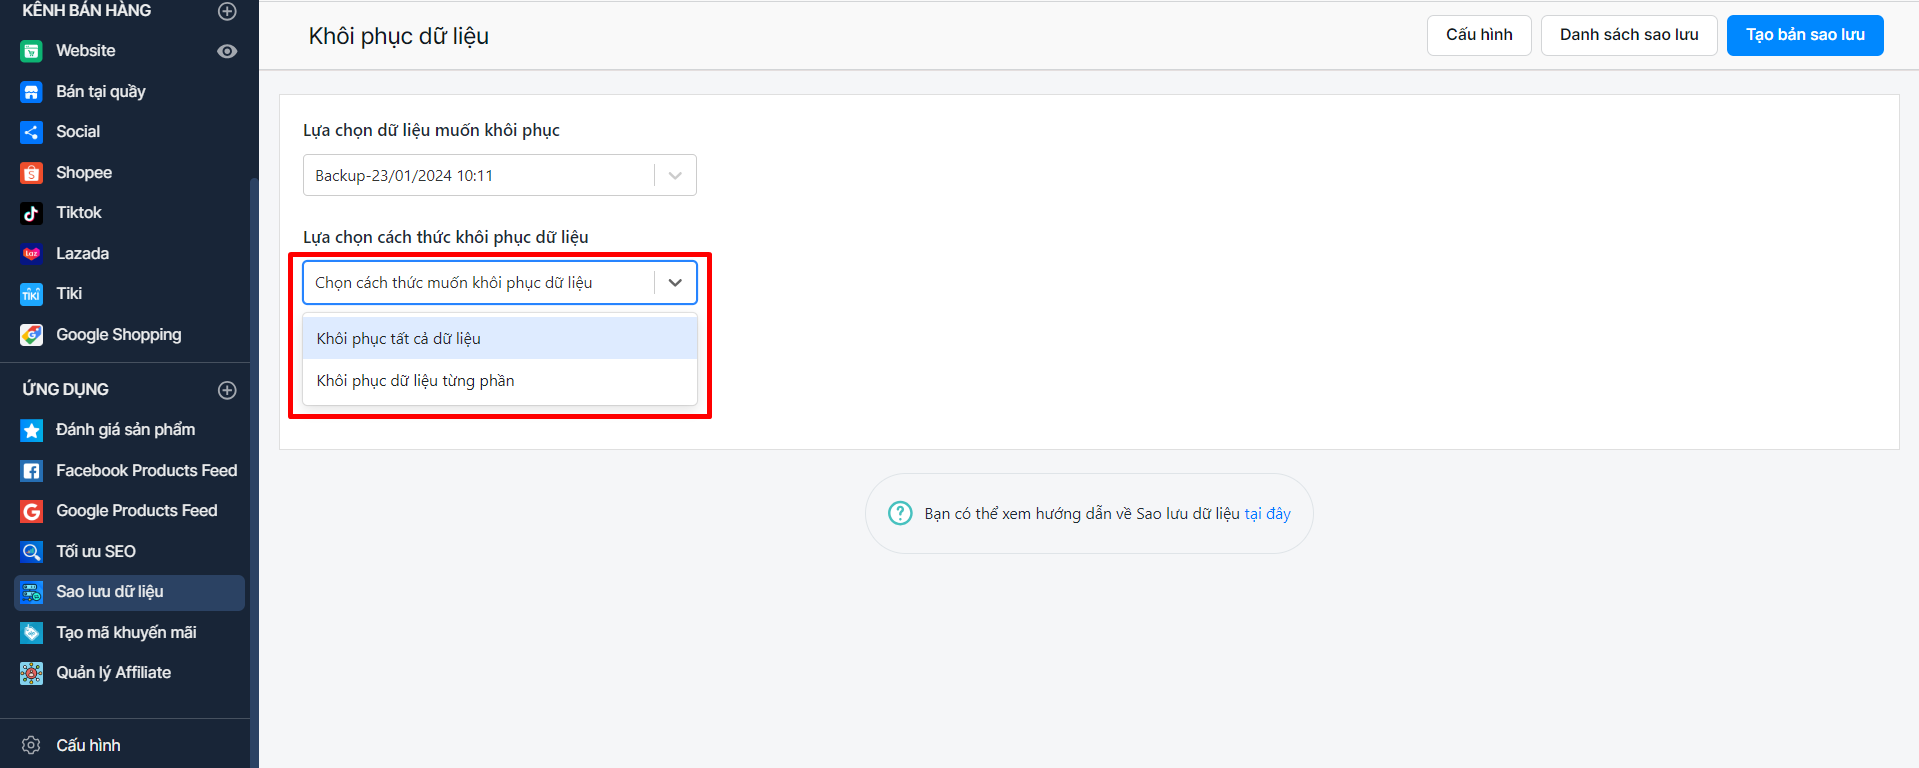Add a new app next to ỨNG DỤNG
The image size is (1919, 768).
coord(227,390)
